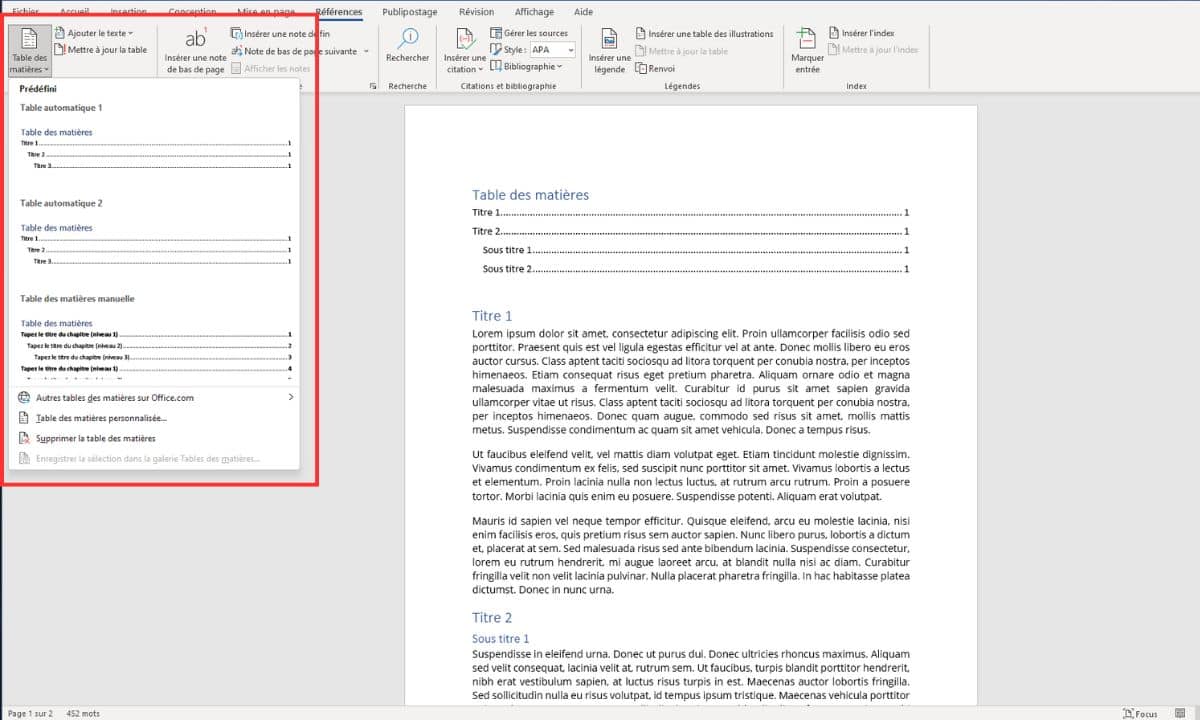
Task: Click the Supprimer la table icon
Action: pos(25,438)
